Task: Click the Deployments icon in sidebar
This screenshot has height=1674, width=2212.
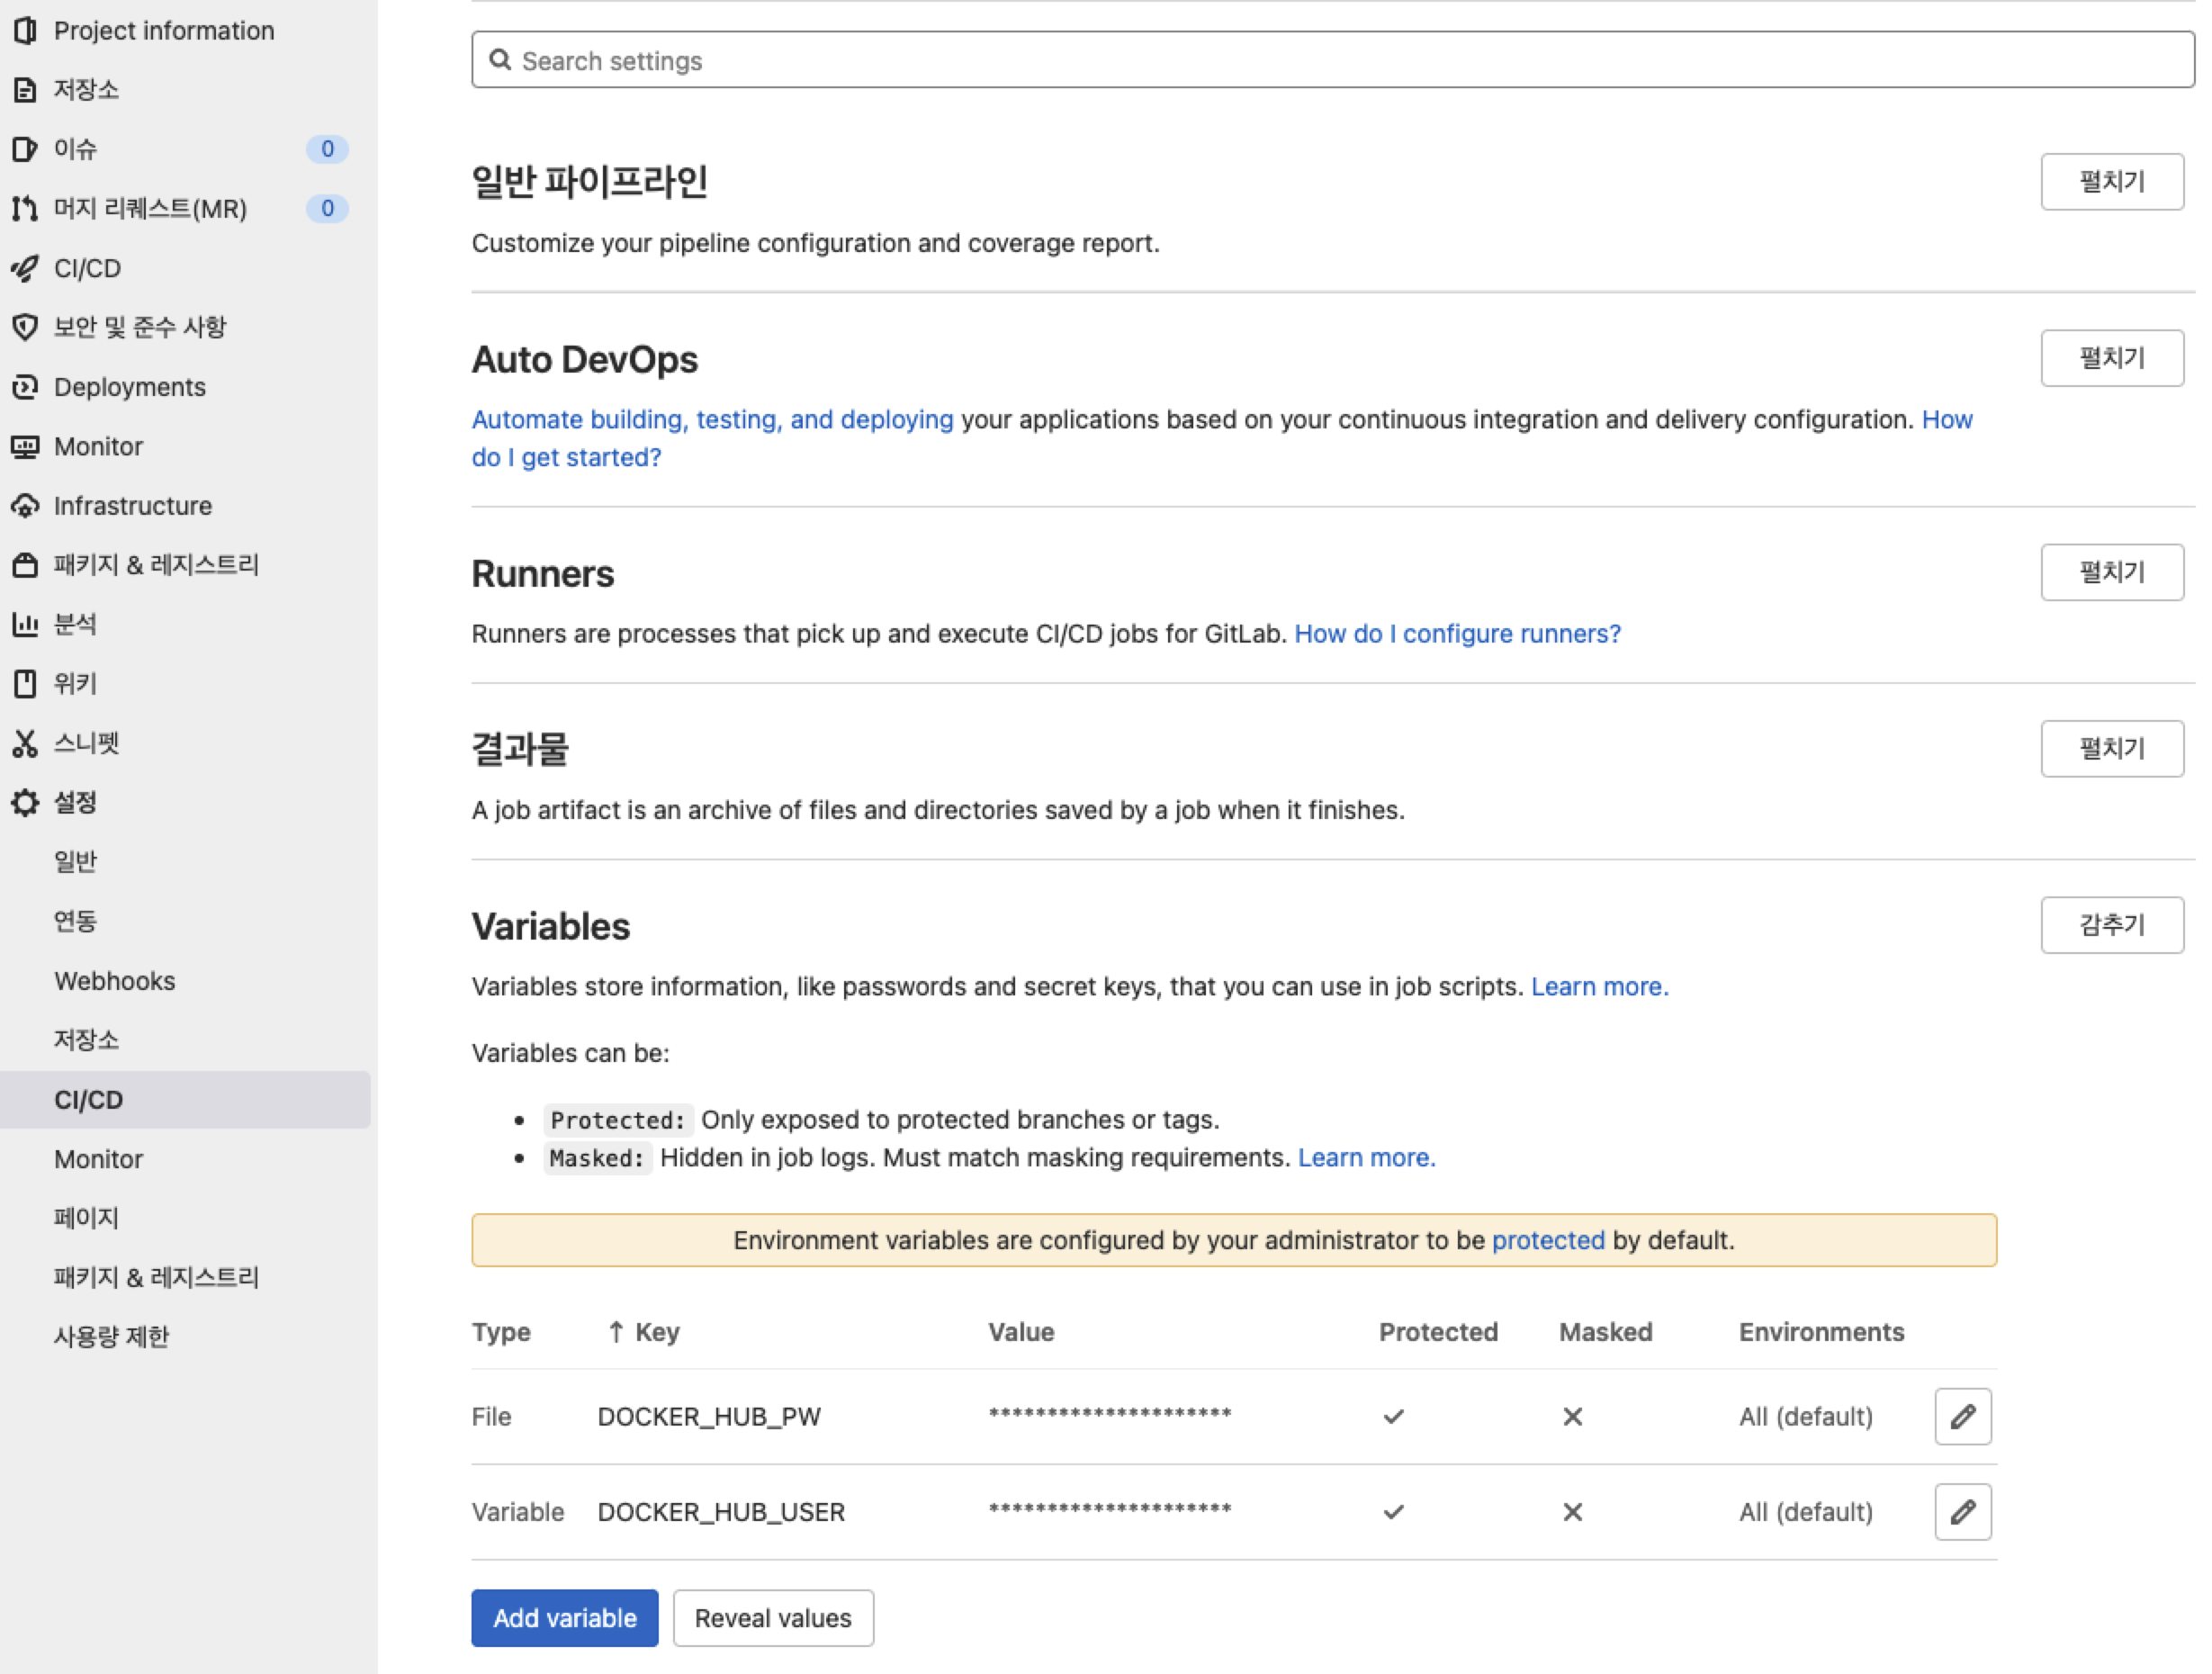Action: pos(25,387)
